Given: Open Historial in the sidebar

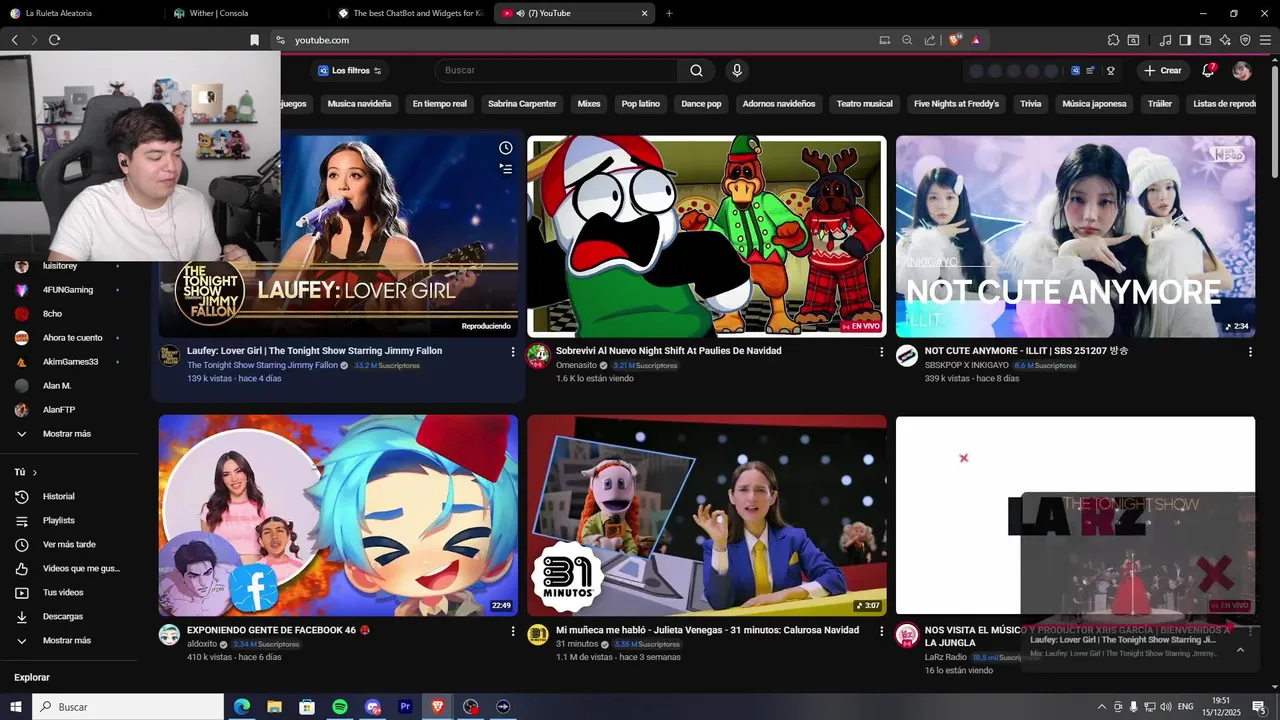Looking at the screenshot, I should pyautogui.click(x=66, y=496).
